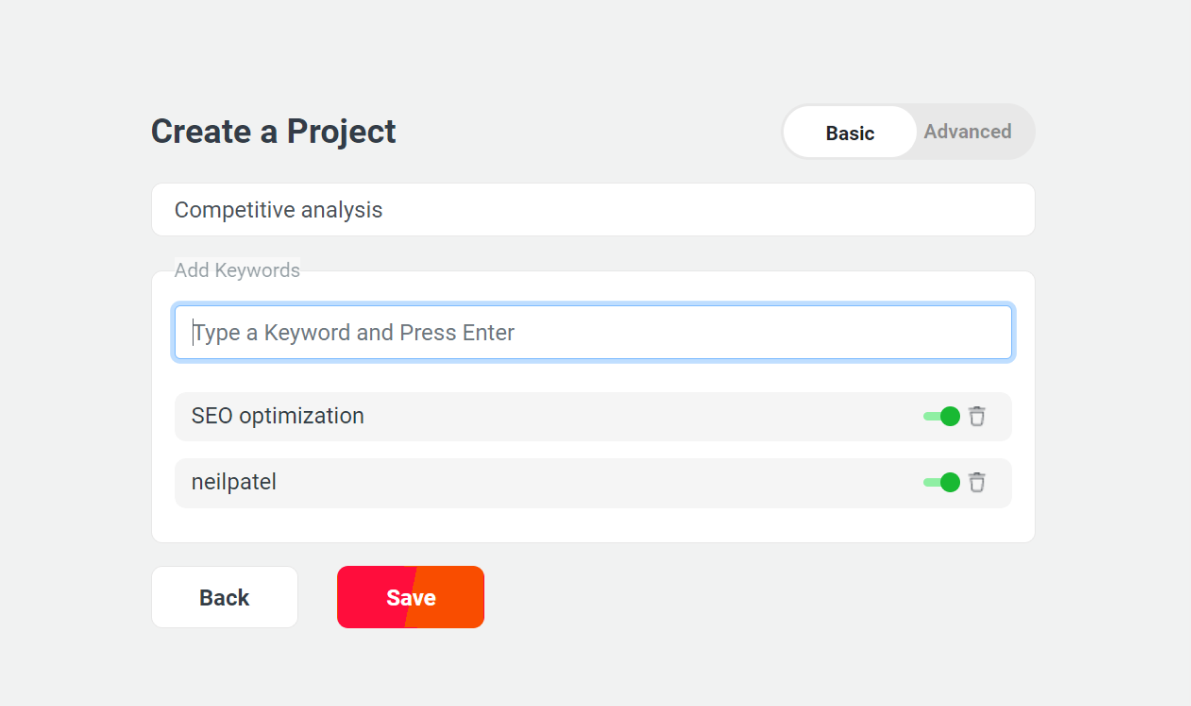Click the green knob on SEO optimization switch
Viewport: 1191px width, 706px height.
[950, 416]
